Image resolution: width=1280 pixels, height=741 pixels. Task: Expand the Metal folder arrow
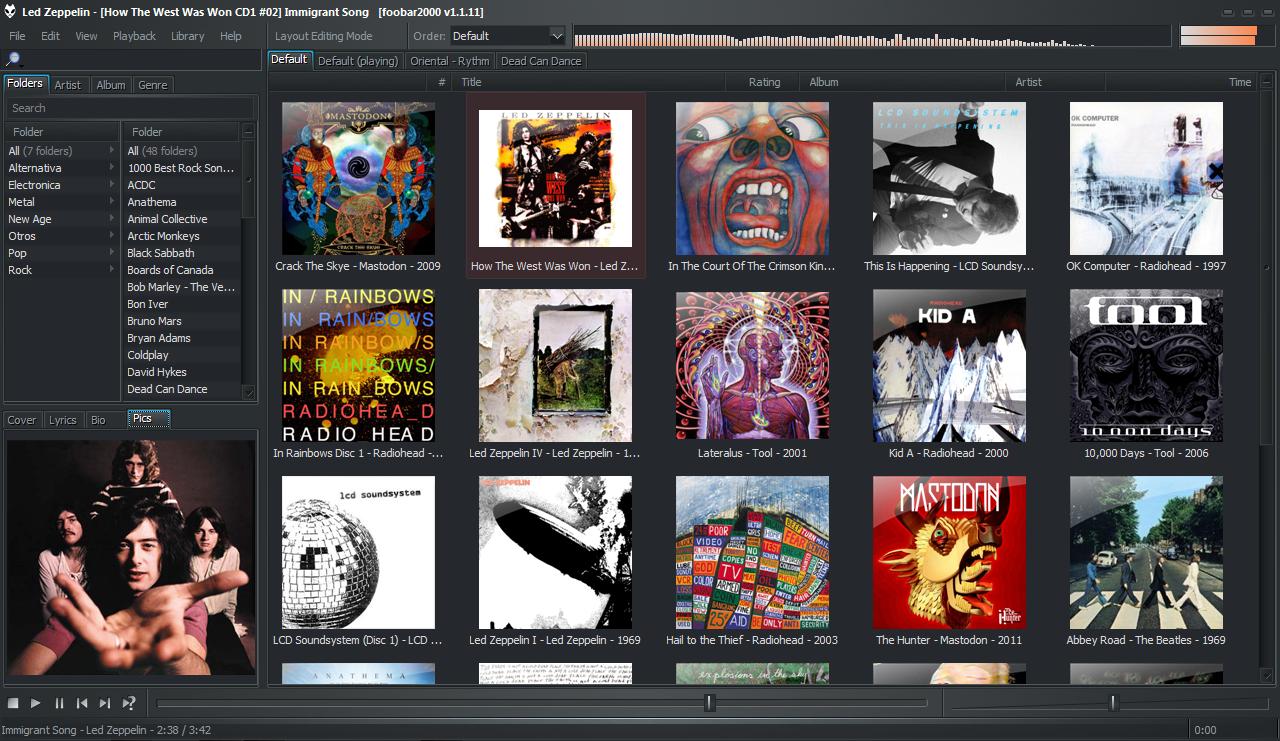[111, 202]
